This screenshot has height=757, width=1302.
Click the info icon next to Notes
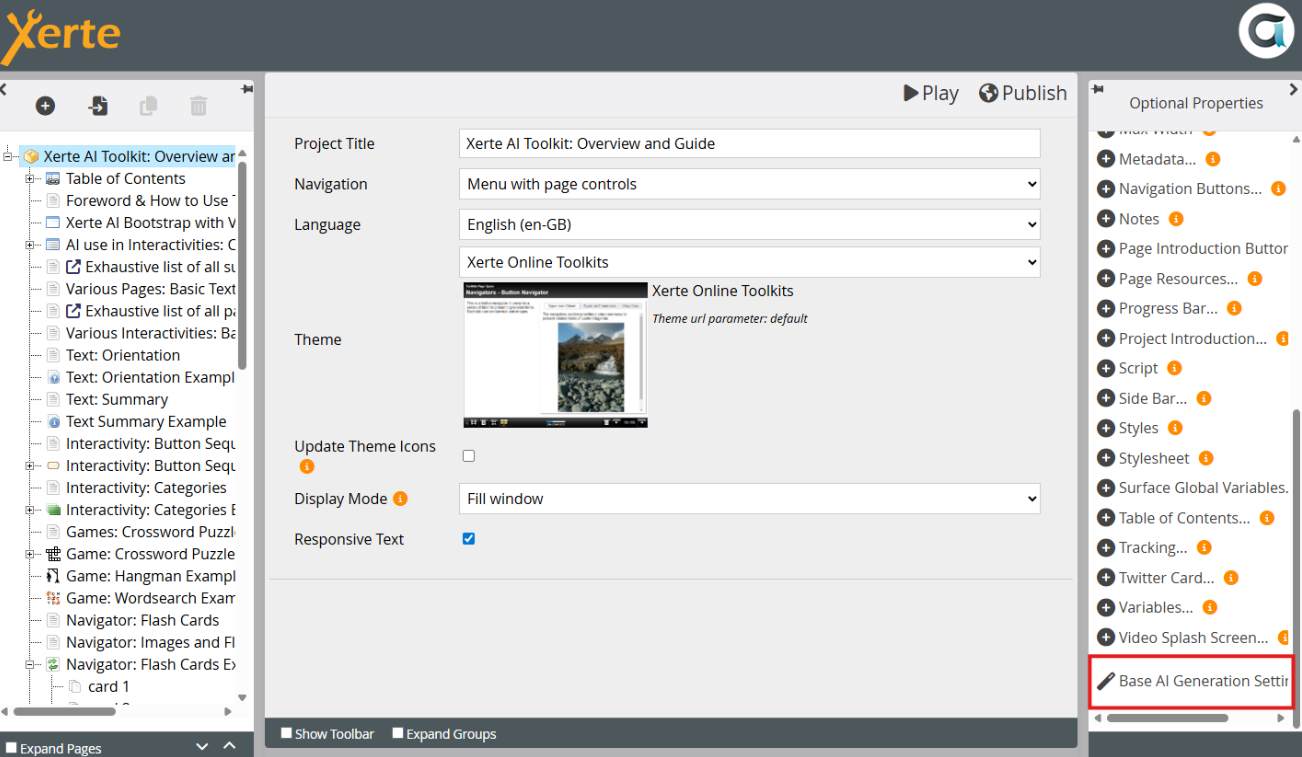tap(1176, 219)
